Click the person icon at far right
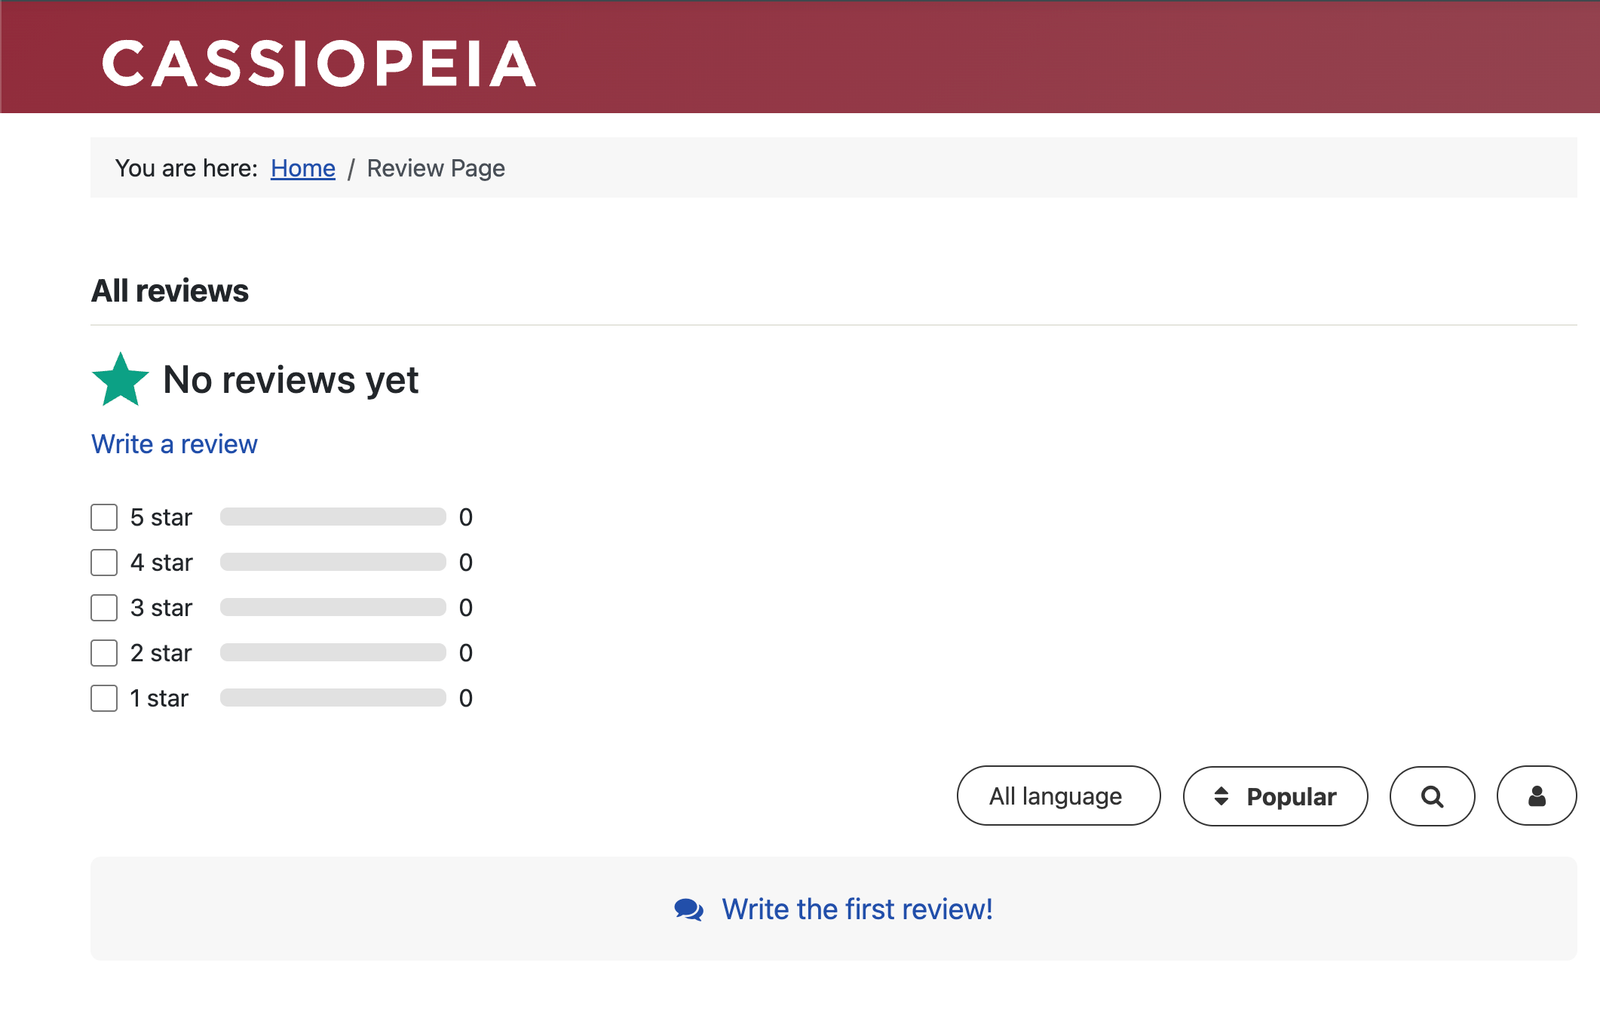The height and width of the screenshot is (1015, 1600). pos(1537,796)
